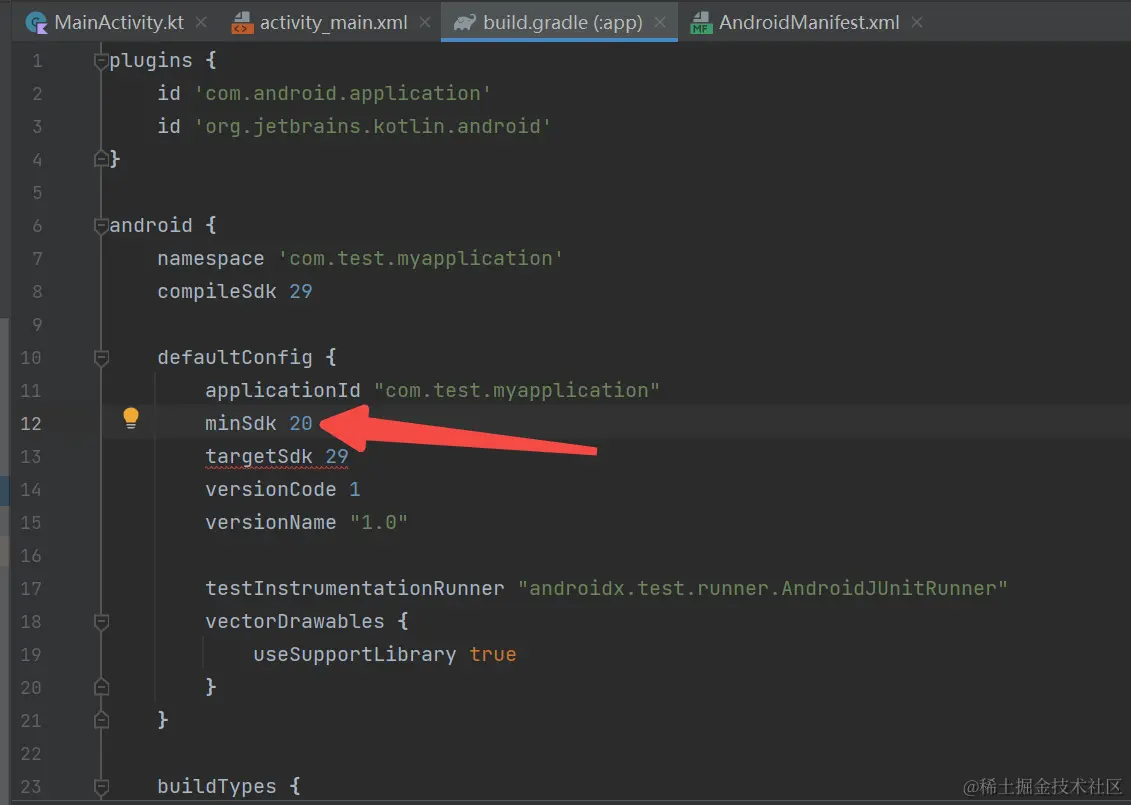Click the XML layout icon on activity_main.xml tab
This screenshot has width=1131, height=805.
click(x=242, y=23)
